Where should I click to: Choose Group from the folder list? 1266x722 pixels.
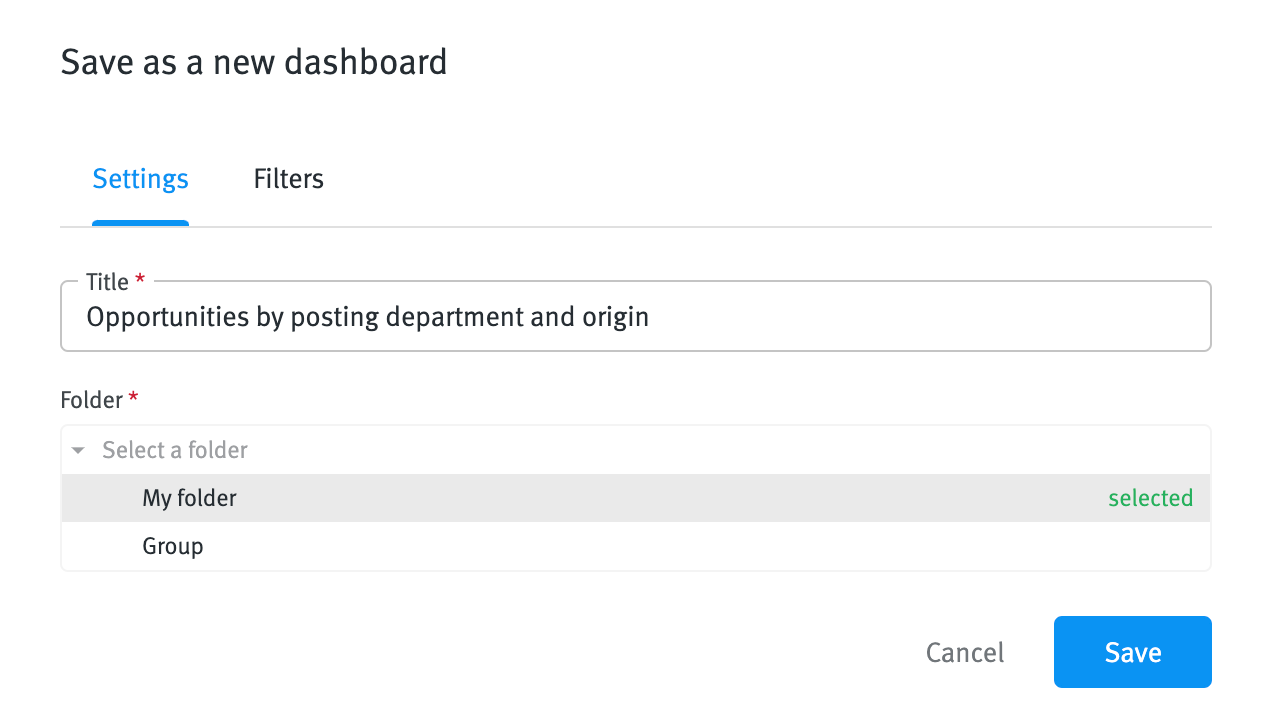pos(173,546)
